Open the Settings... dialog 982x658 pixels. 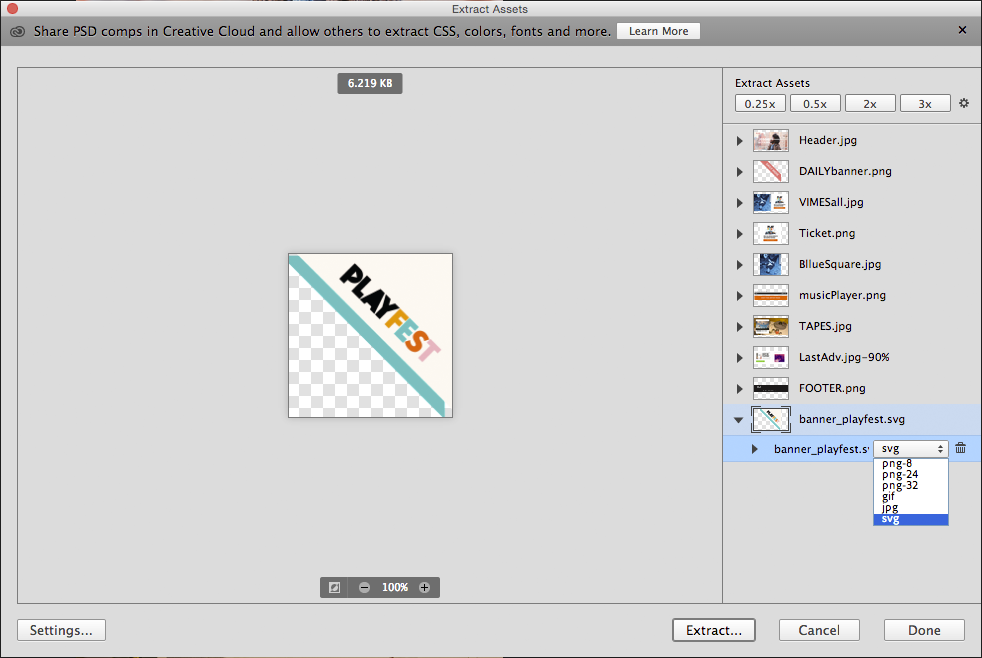pos(61,630)
